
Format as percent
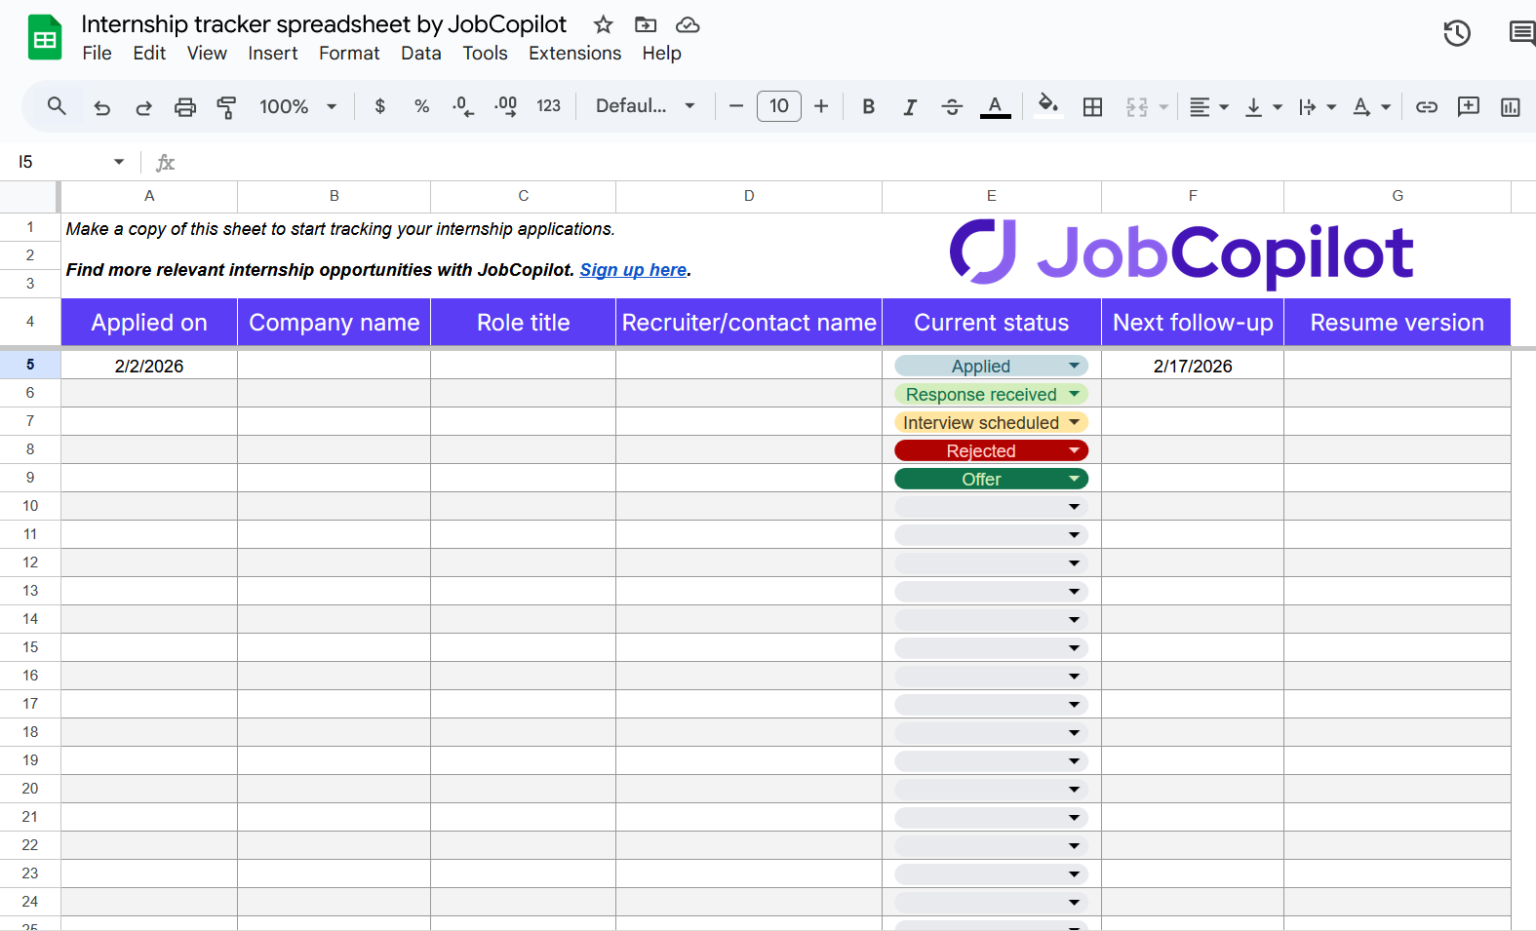click(x=422, y=106)
